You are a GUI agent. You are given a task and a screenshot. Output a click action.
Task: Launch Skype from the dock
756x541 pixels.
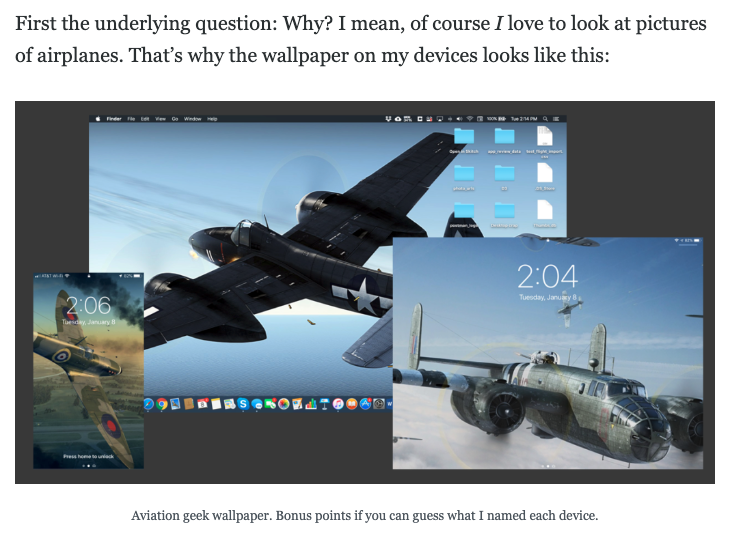[243, 404]
